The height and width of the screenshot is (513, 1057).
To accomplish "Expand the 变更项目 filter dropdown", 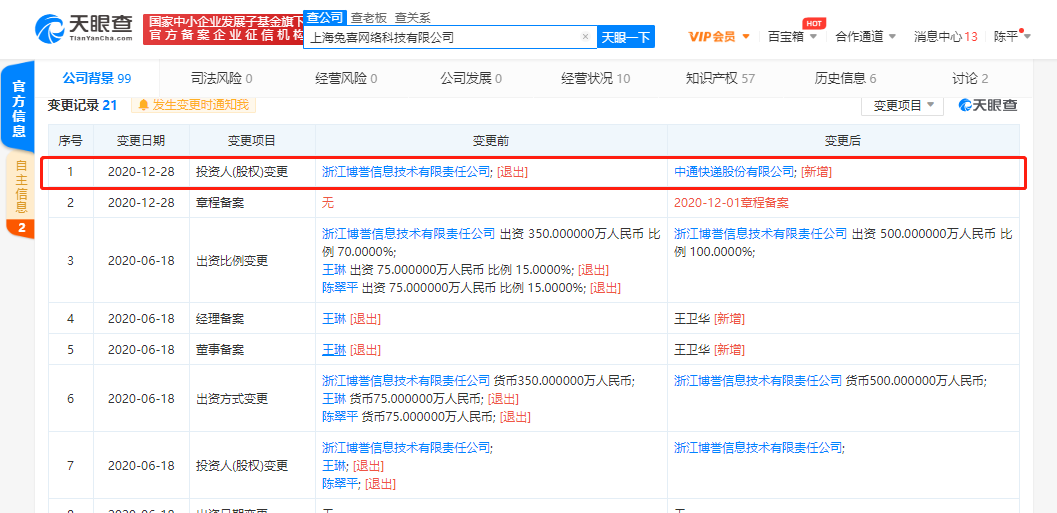I will tap(902, 105).
